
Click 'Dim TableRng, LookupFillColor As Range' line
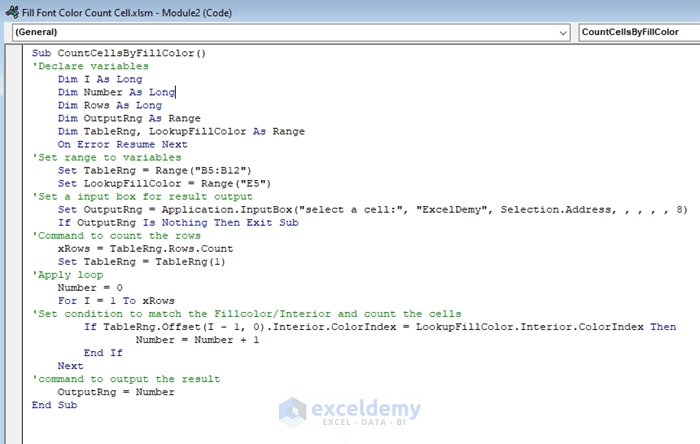pyautogui.click(x=181, y=131)
